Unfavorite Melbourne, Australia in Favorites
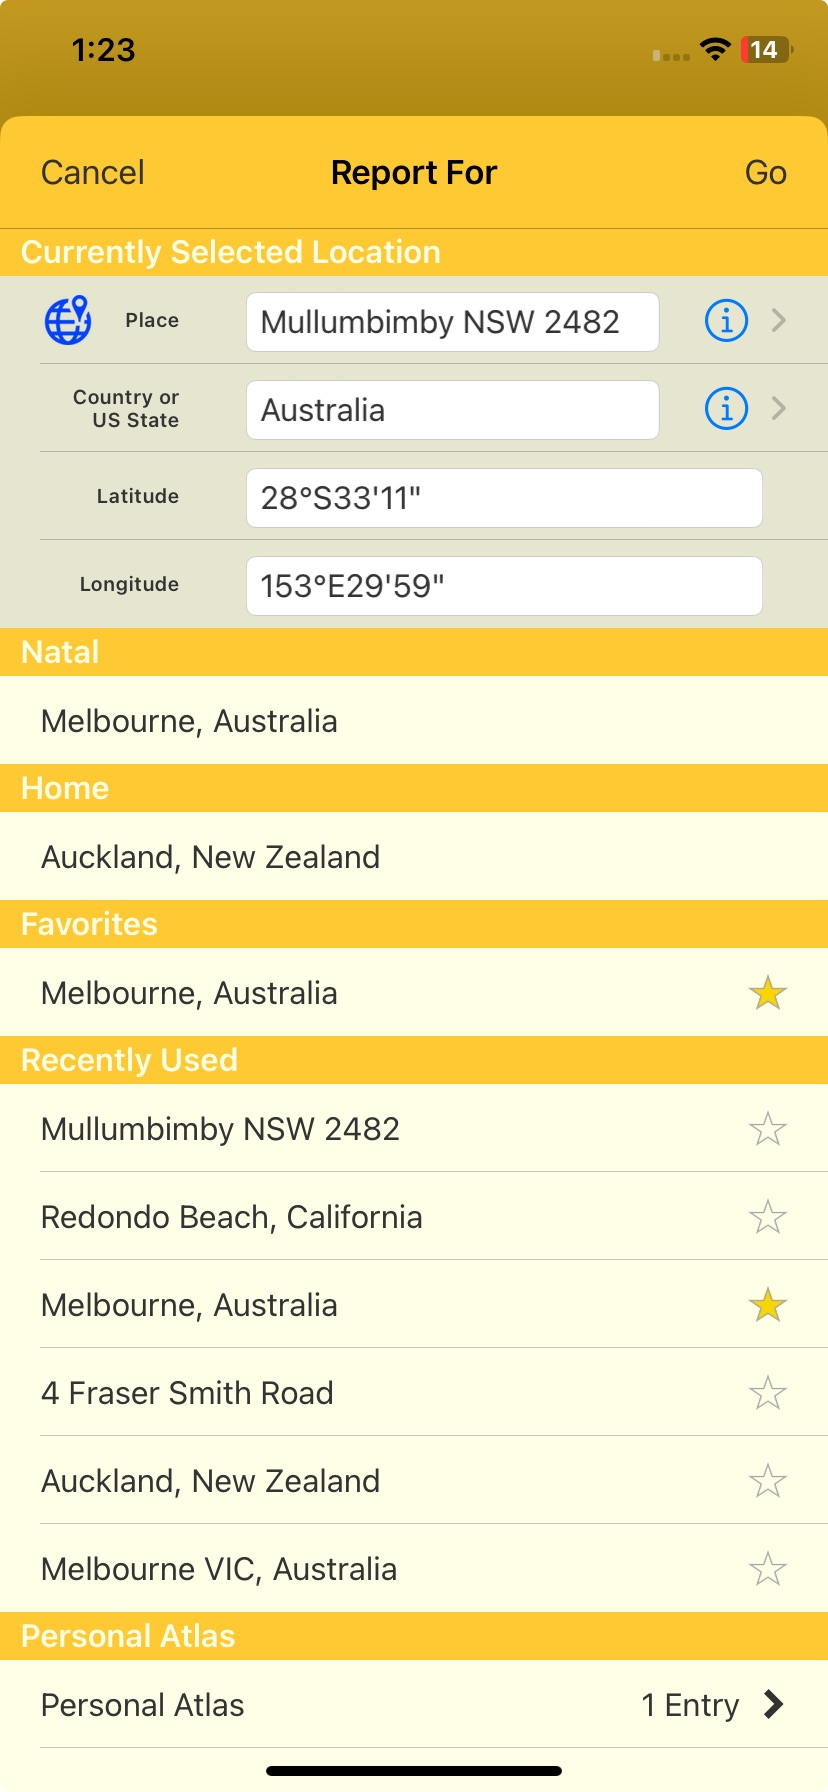 768,993
